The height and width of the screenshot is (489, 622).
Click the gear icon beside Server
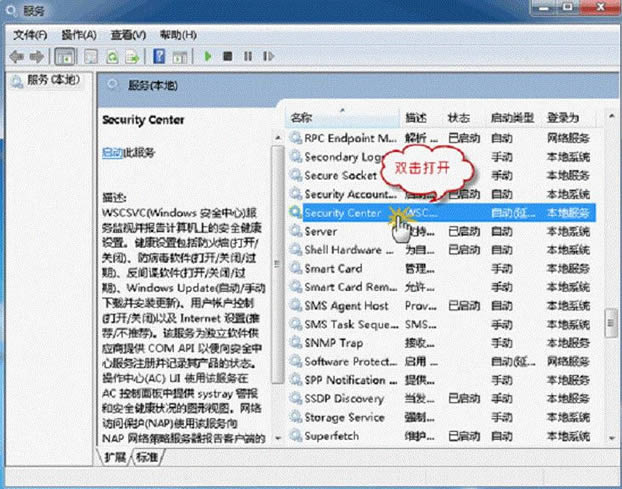tap(296, 231)
